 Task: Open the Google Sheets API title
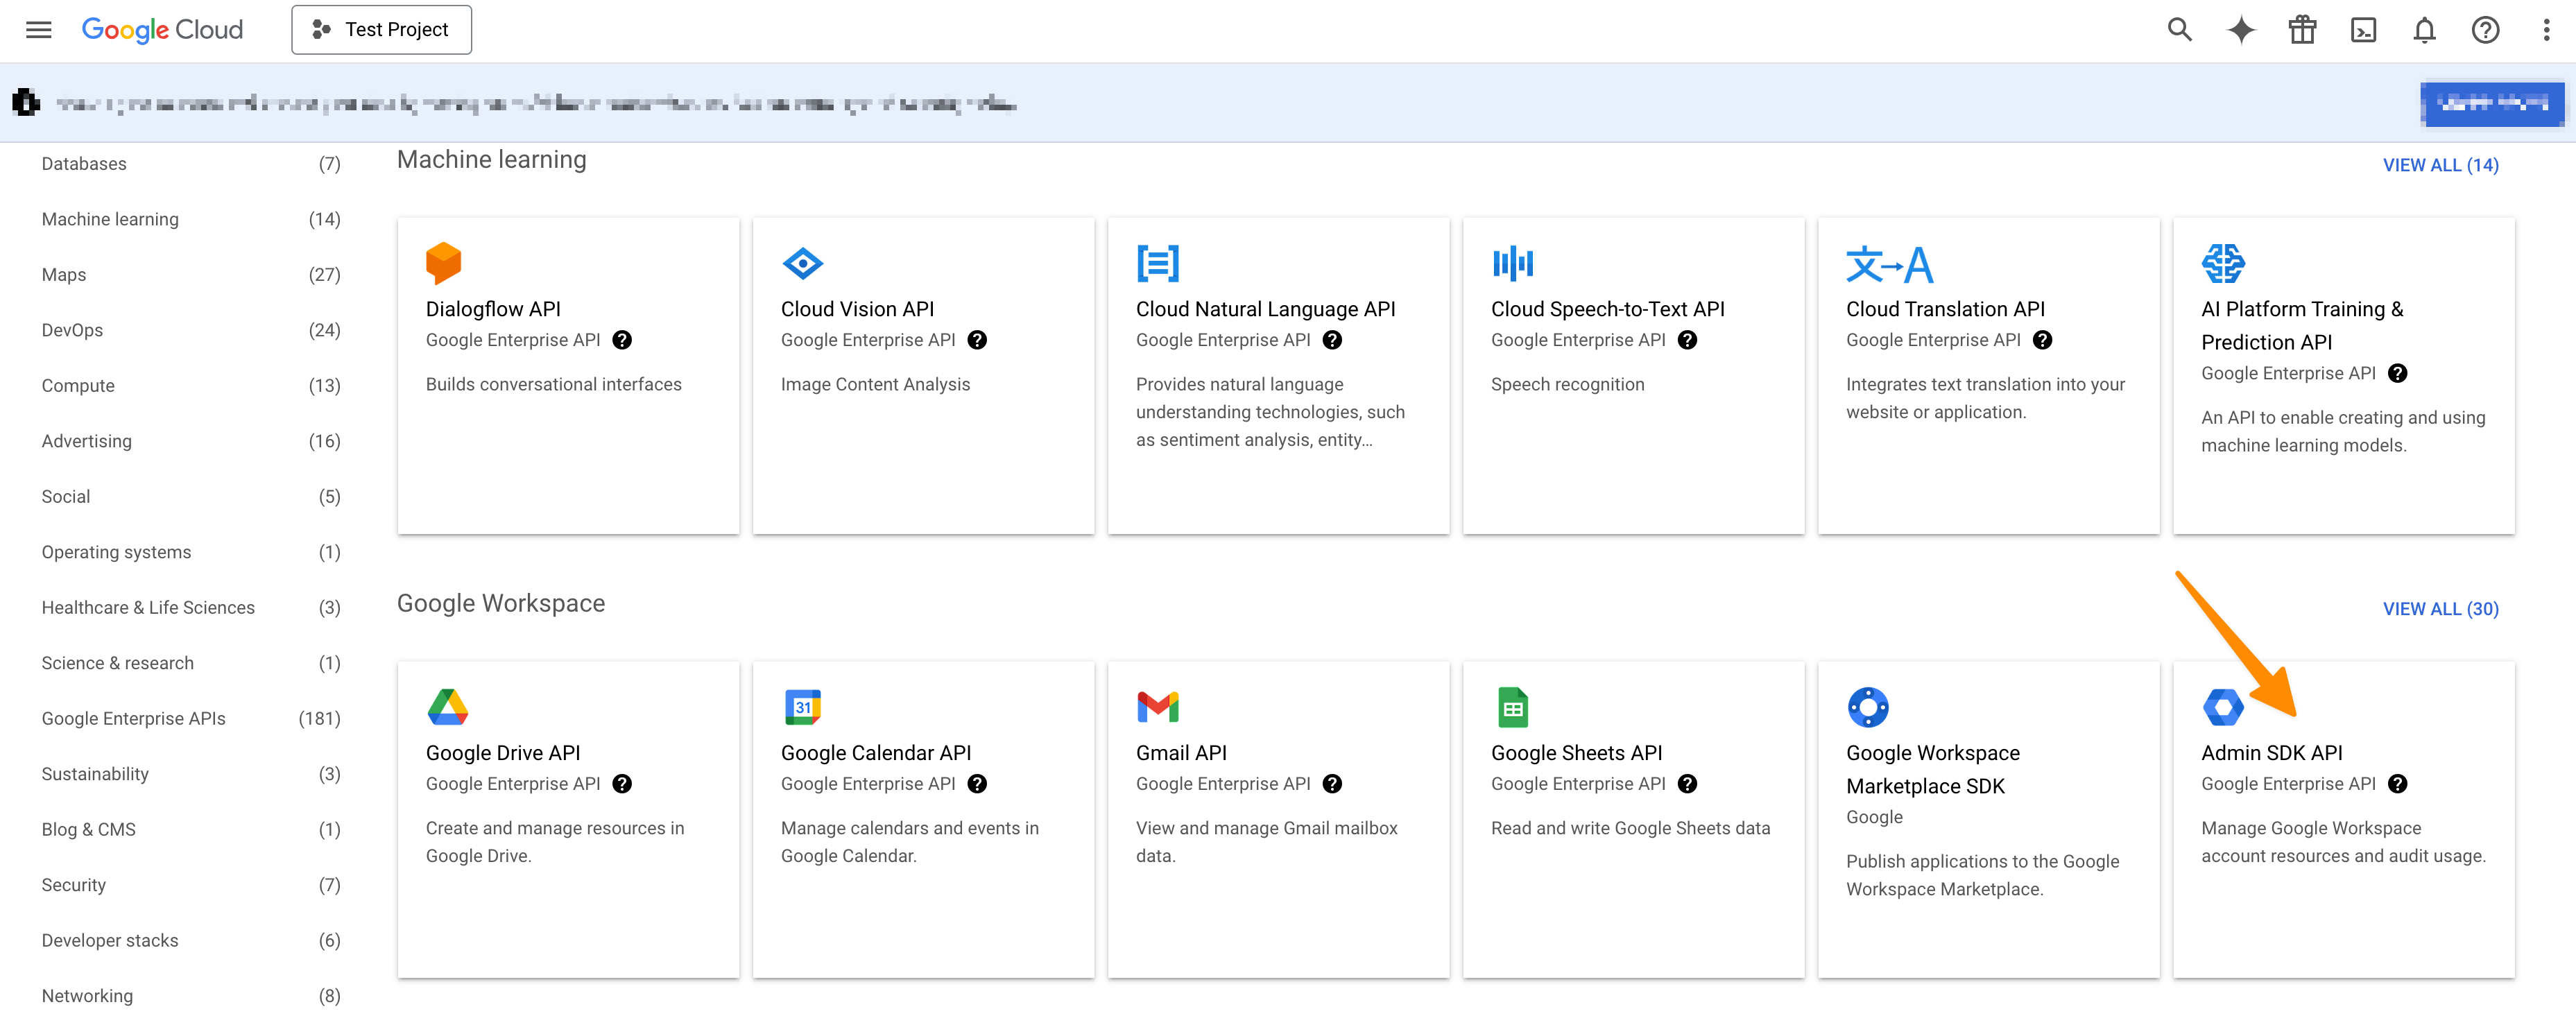click(x=1576, y=753)
